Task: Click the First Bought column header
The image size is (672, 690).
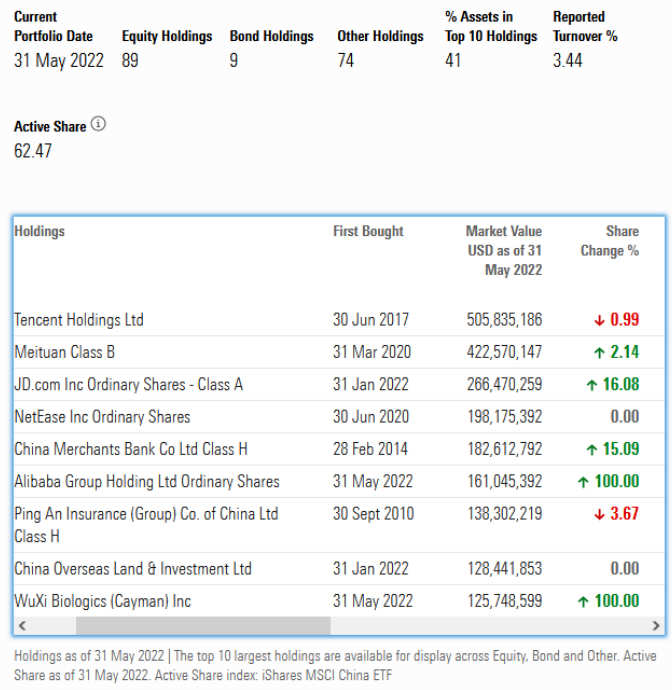Action: tap(368, 231)
